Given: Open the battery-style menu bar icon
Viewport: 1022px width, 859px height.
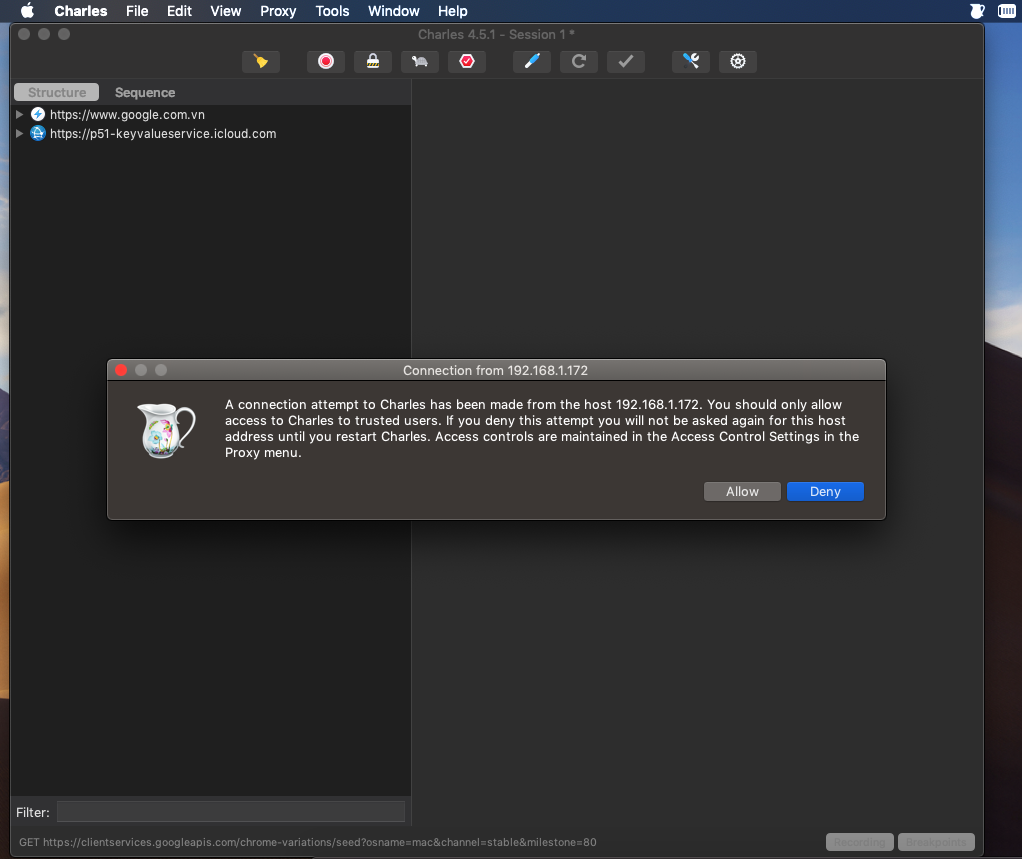Looking at the screenshot, I should pyautogui.click(x=1006, y=11).
